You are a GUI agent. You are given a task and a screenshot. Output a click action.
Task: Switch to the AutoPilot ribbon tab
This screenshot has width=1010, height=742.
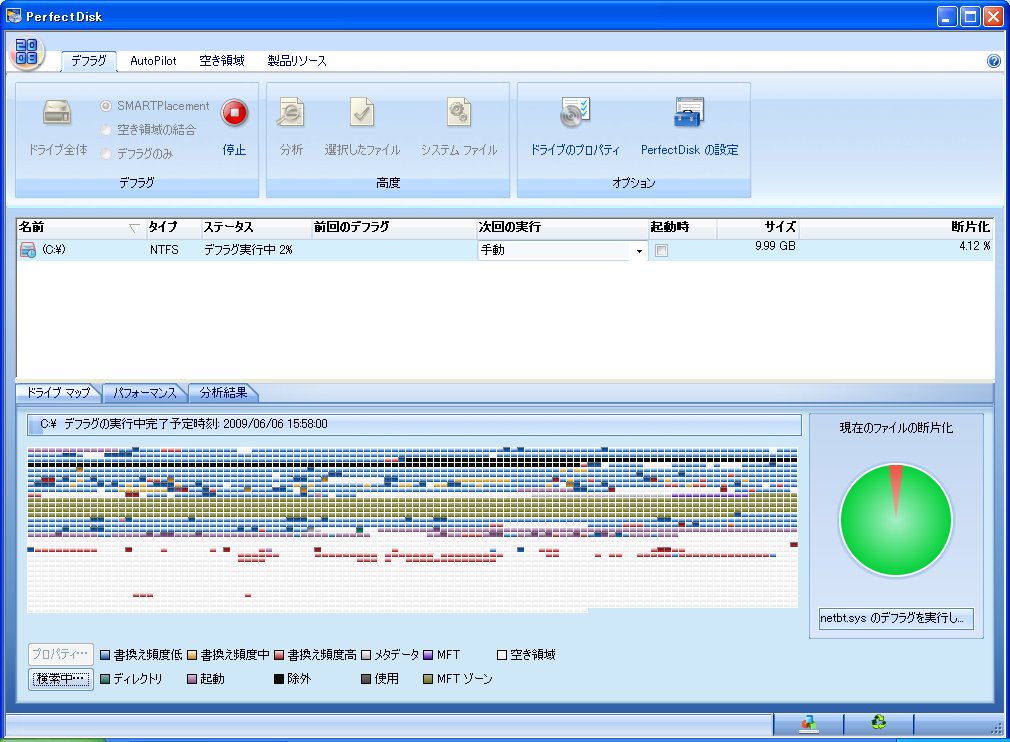point(153,61)
